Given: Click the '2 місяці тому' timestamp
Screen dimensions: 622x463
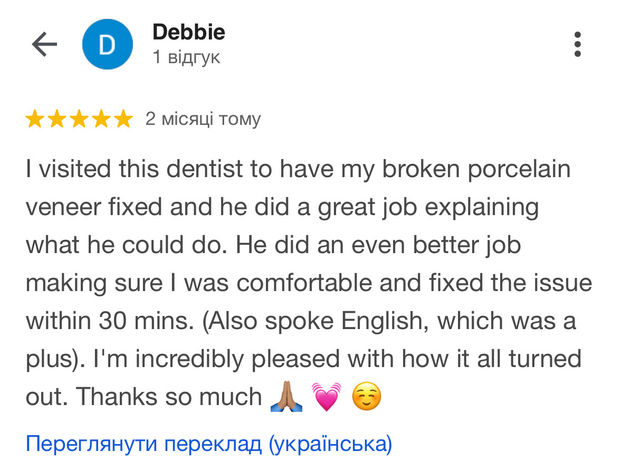Looking at the screenshot, I should pyautogui.click(x=203, y=119).
